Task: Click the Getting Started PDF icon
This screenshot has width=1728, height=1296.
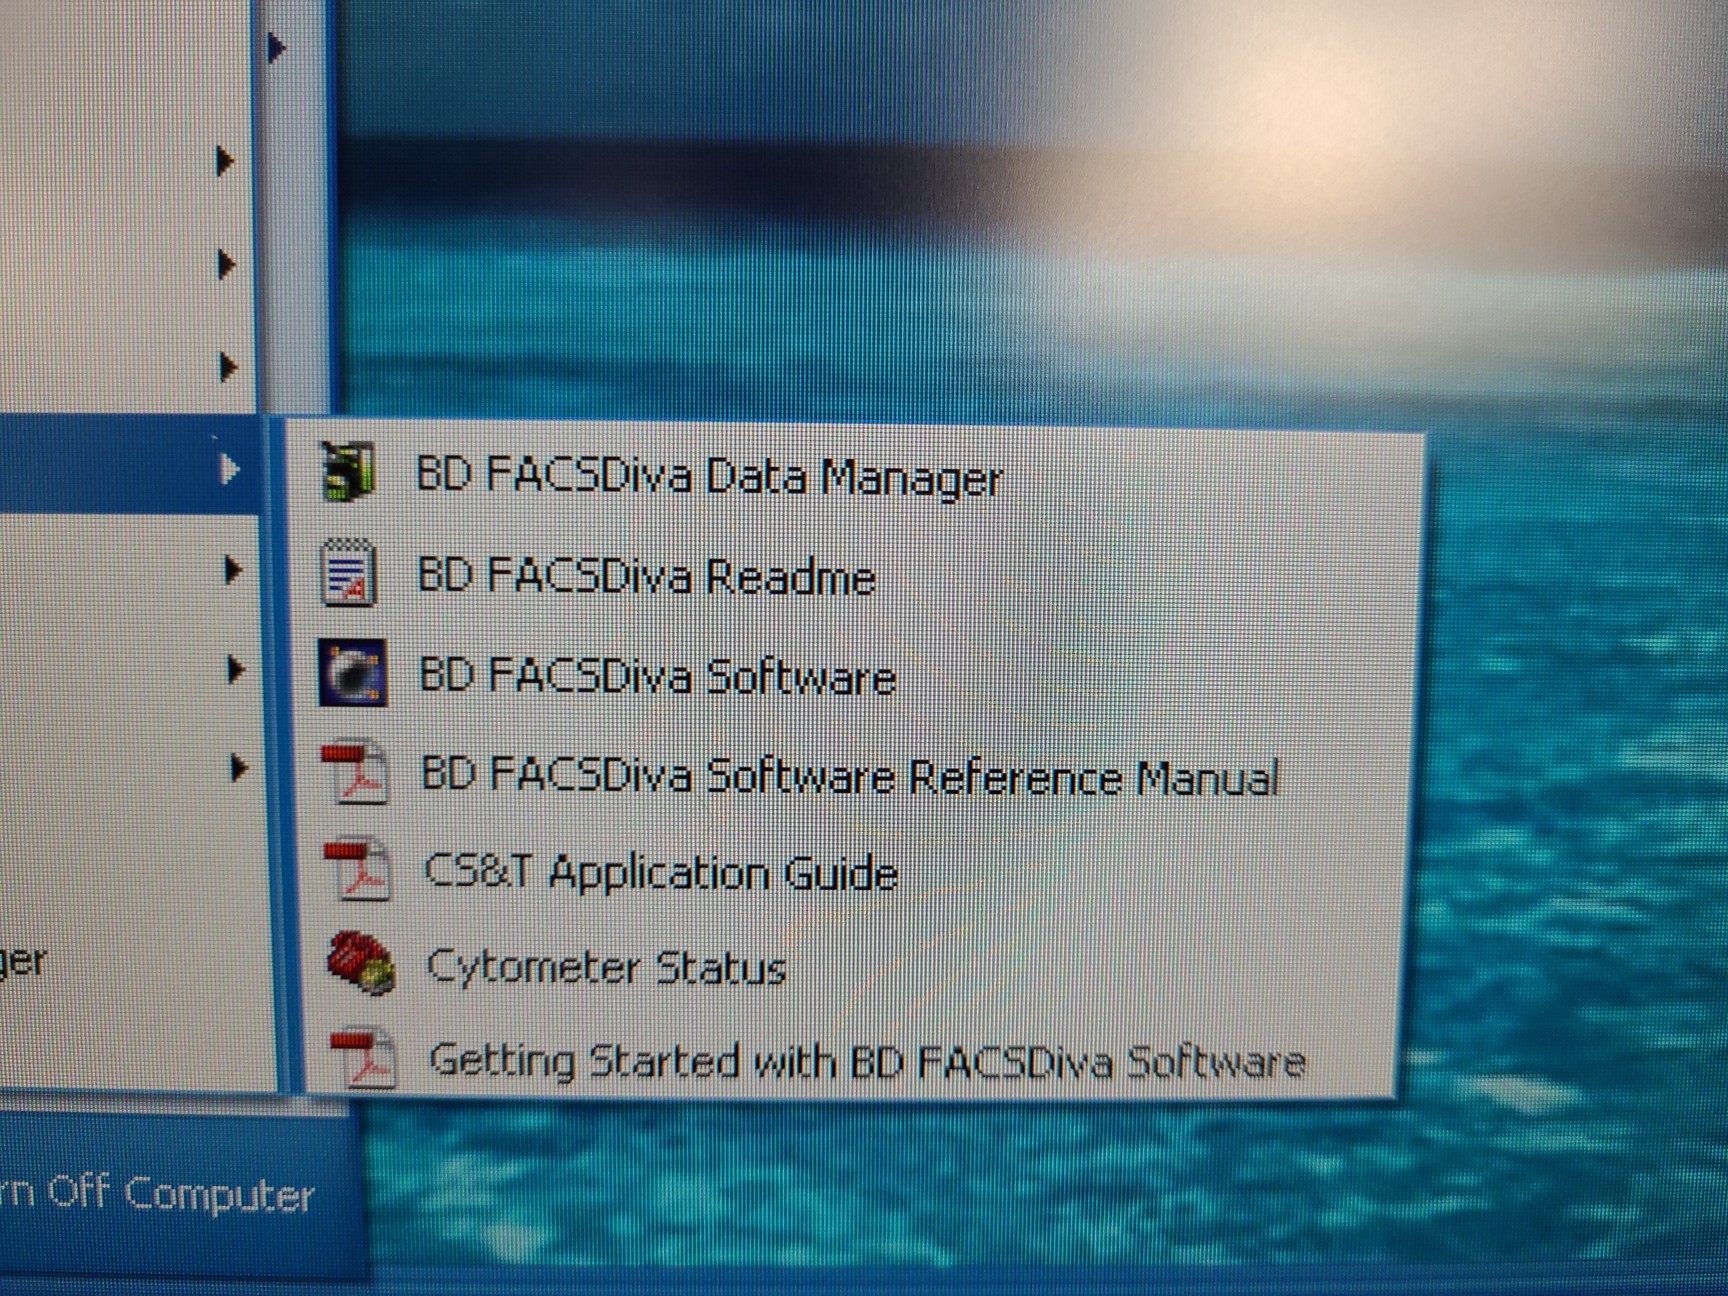Action: [x=364, y=1057]
